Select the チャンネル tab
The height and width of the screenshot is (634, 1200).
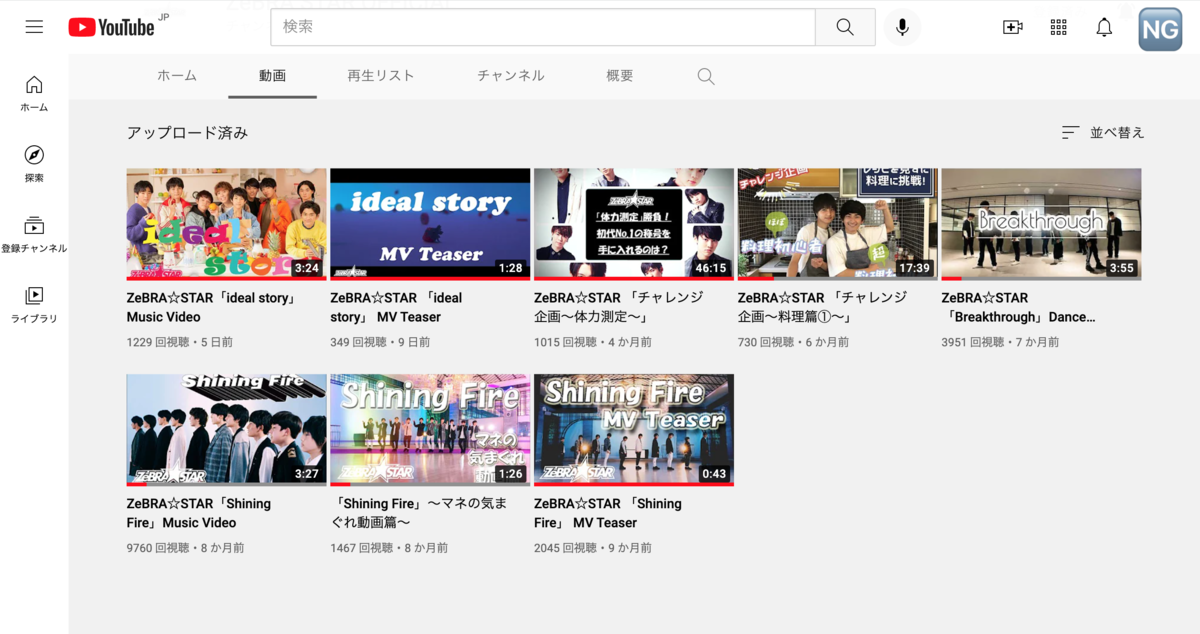pos(511,76)
